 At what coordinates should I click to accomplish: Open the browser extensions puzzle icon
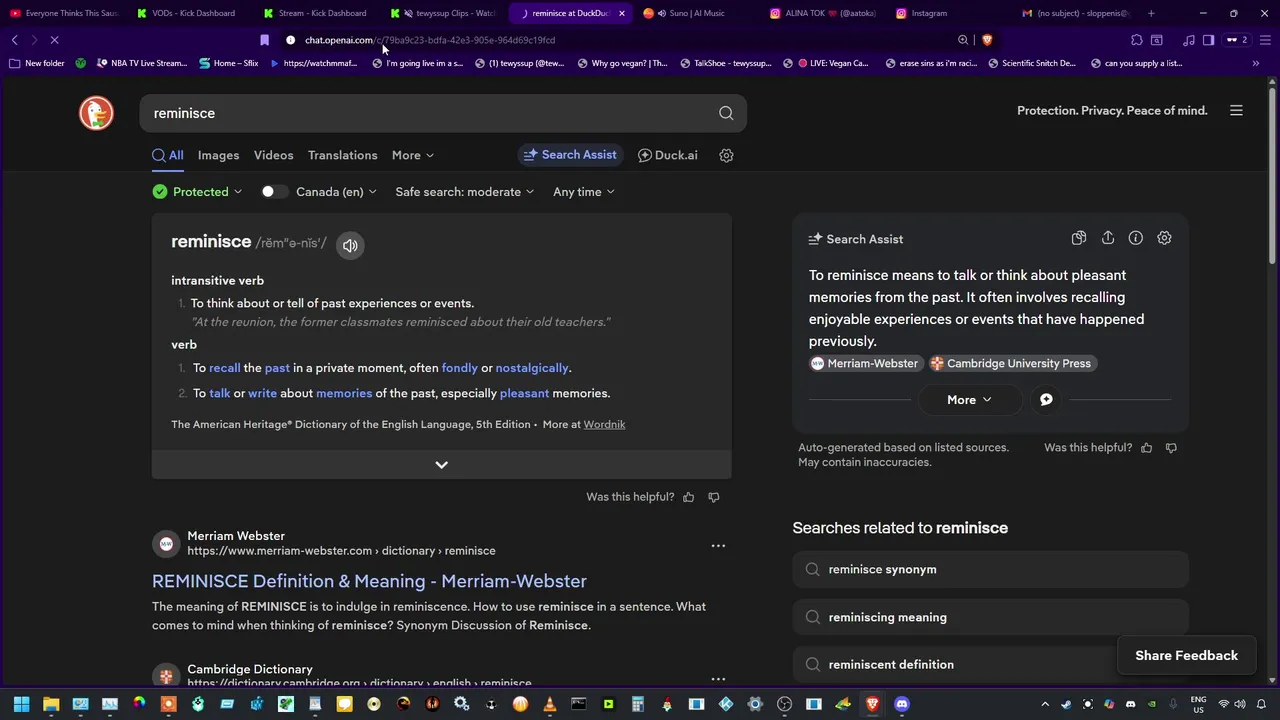[1137, 40]
